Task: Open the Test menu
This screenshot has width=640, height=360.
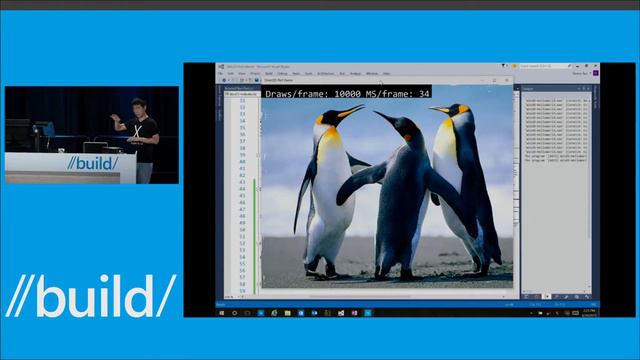Action: pos(342,73)
